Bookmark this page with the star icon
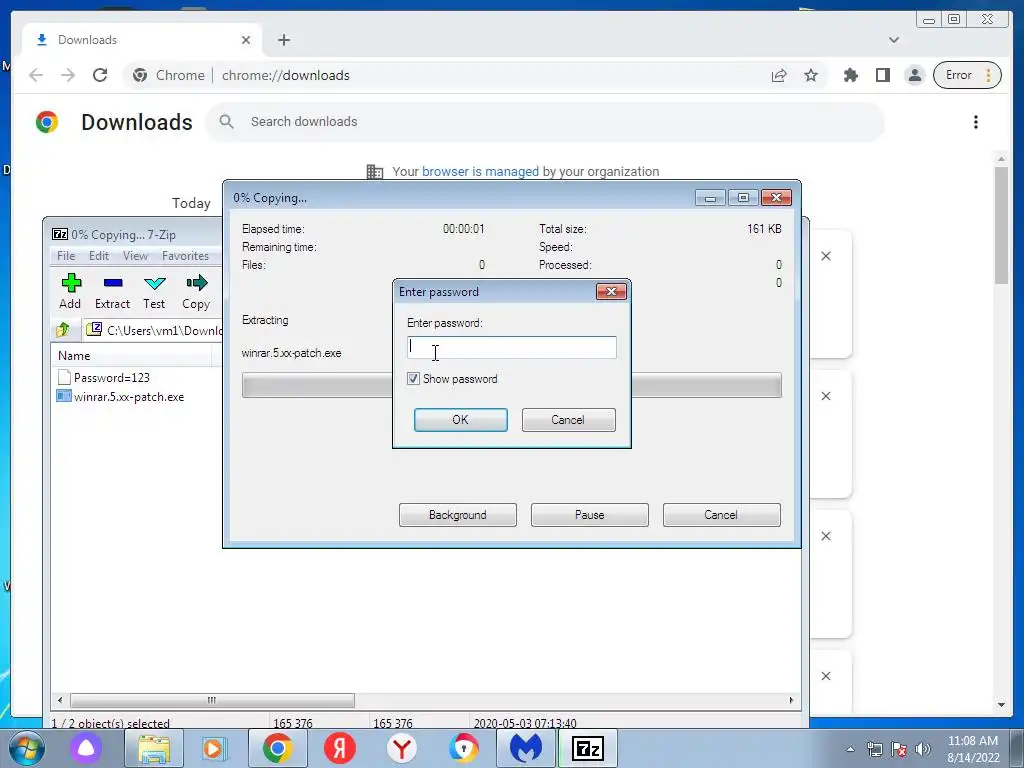The image size is (1024, 768). (810, 75)
